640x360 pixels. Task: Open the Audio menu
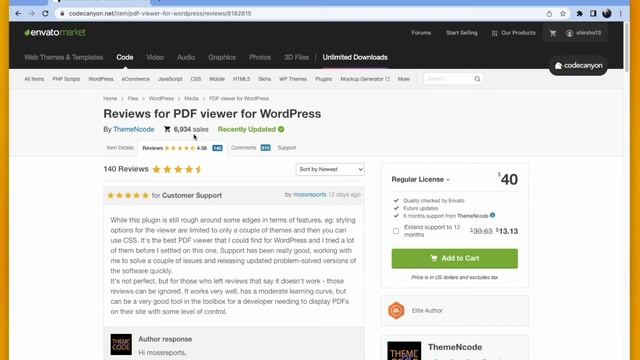[x=186, y=57]
